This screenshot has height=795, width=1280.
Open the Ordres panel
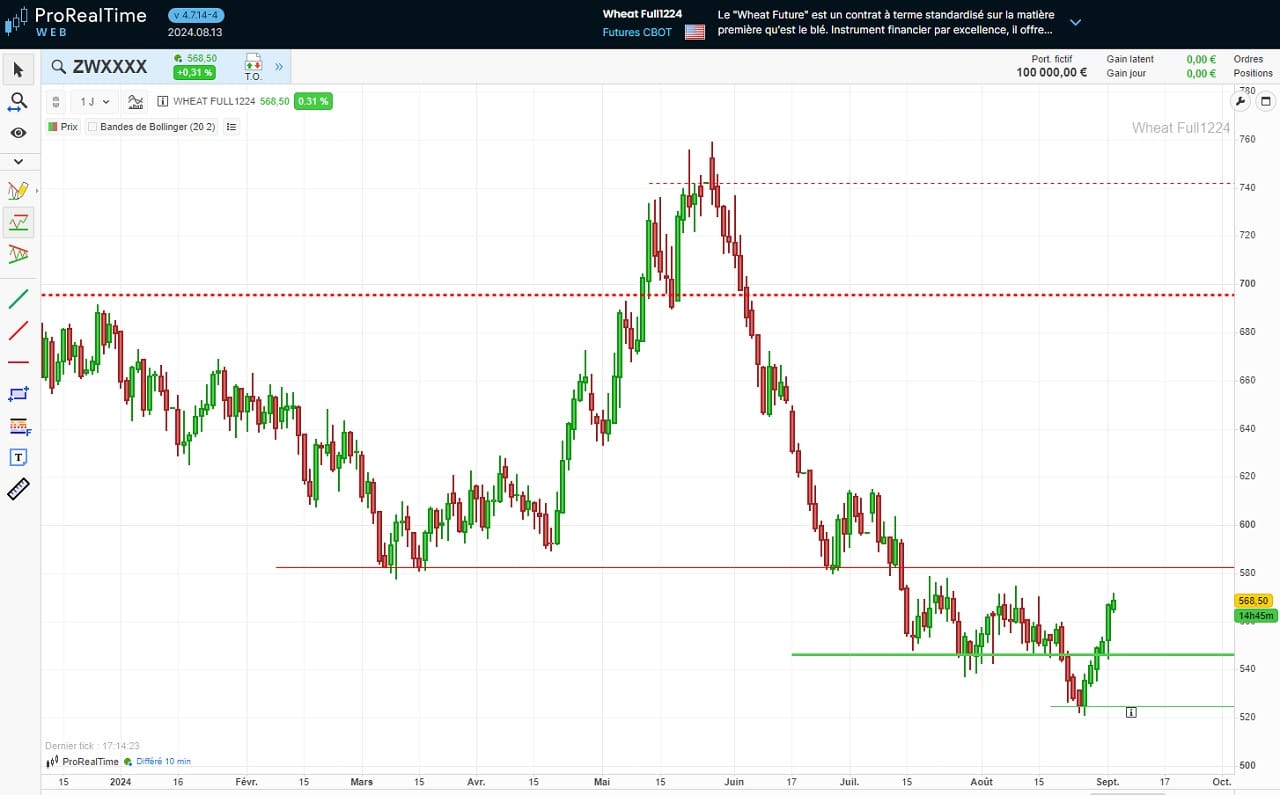[1249, 59]
